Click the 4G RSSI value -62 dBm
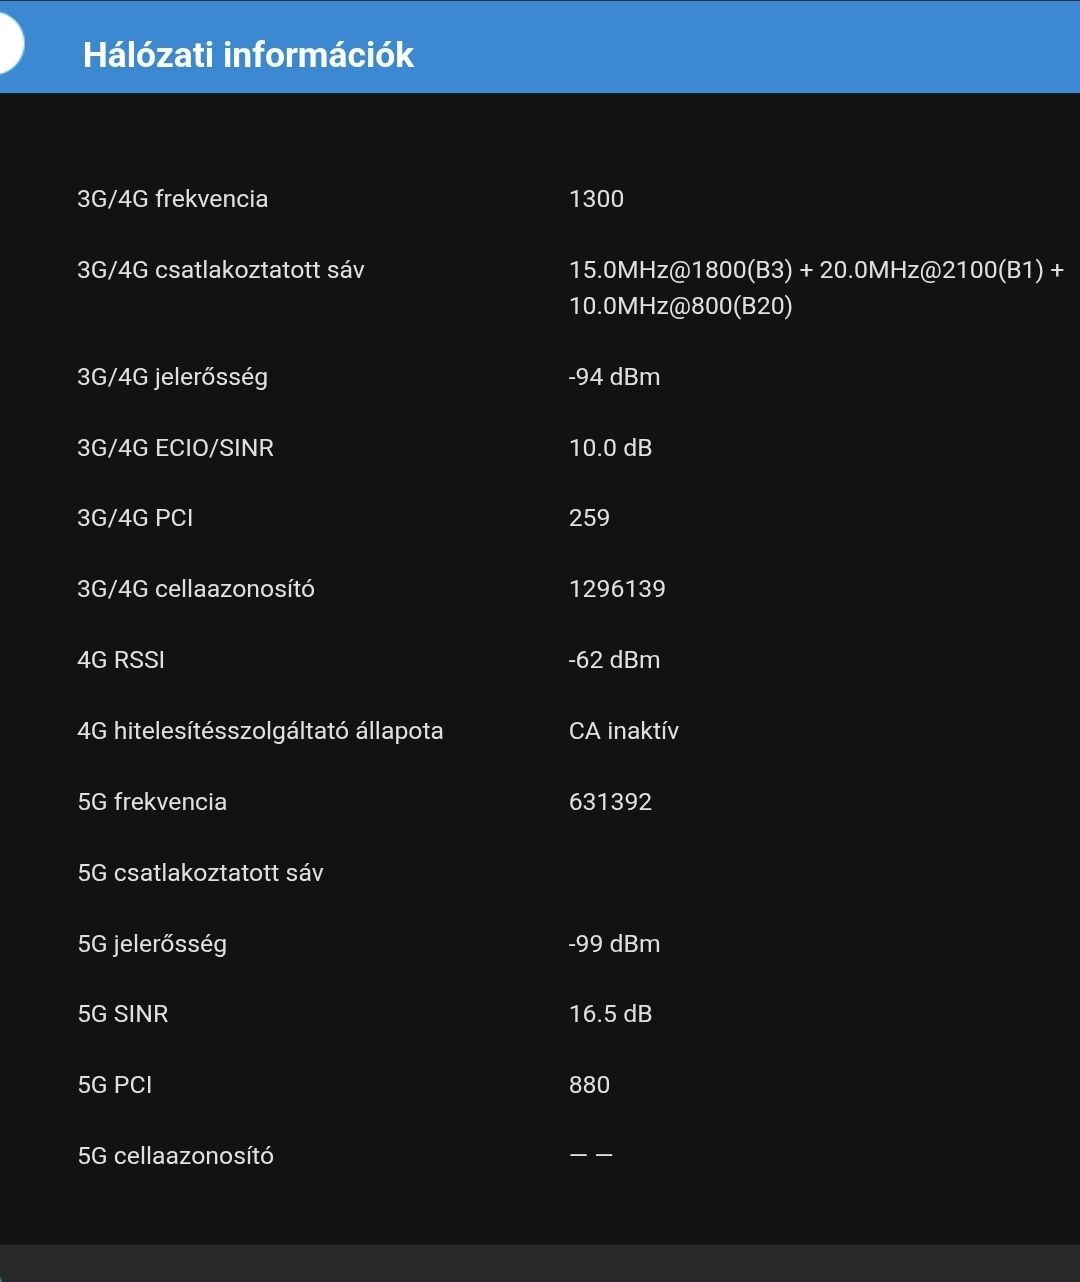Viewport: 1080px width, 1282px height. pos(614,660)
